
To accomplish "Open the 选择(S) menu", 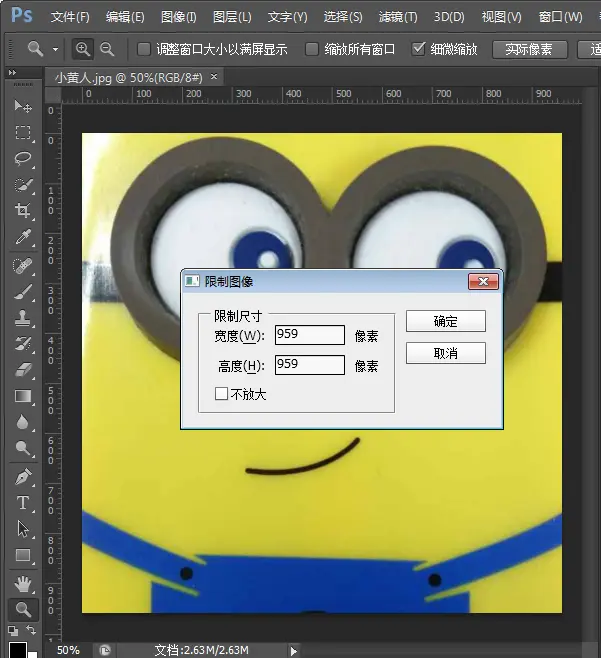I will (343, 17).
